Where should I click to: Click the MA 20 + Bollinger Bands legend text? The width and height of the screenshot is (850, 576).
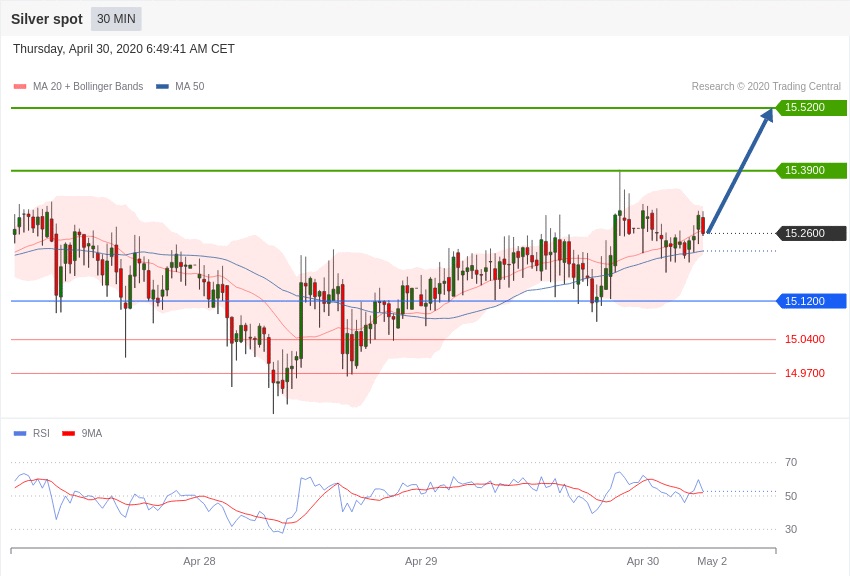pyautogui.click(x=88, y=87)
